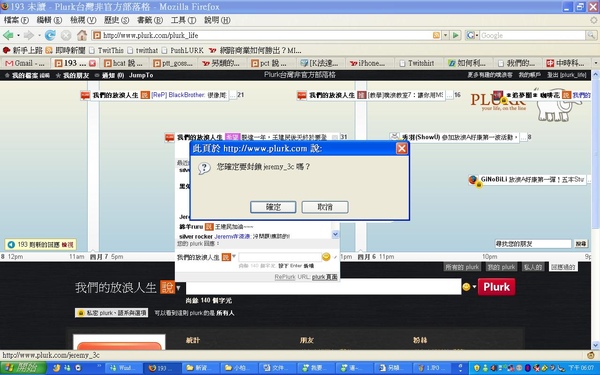Click Firefox icon of GiNoBiLi plurk
This screenshot has width=600, height=375.
[473, 179]
